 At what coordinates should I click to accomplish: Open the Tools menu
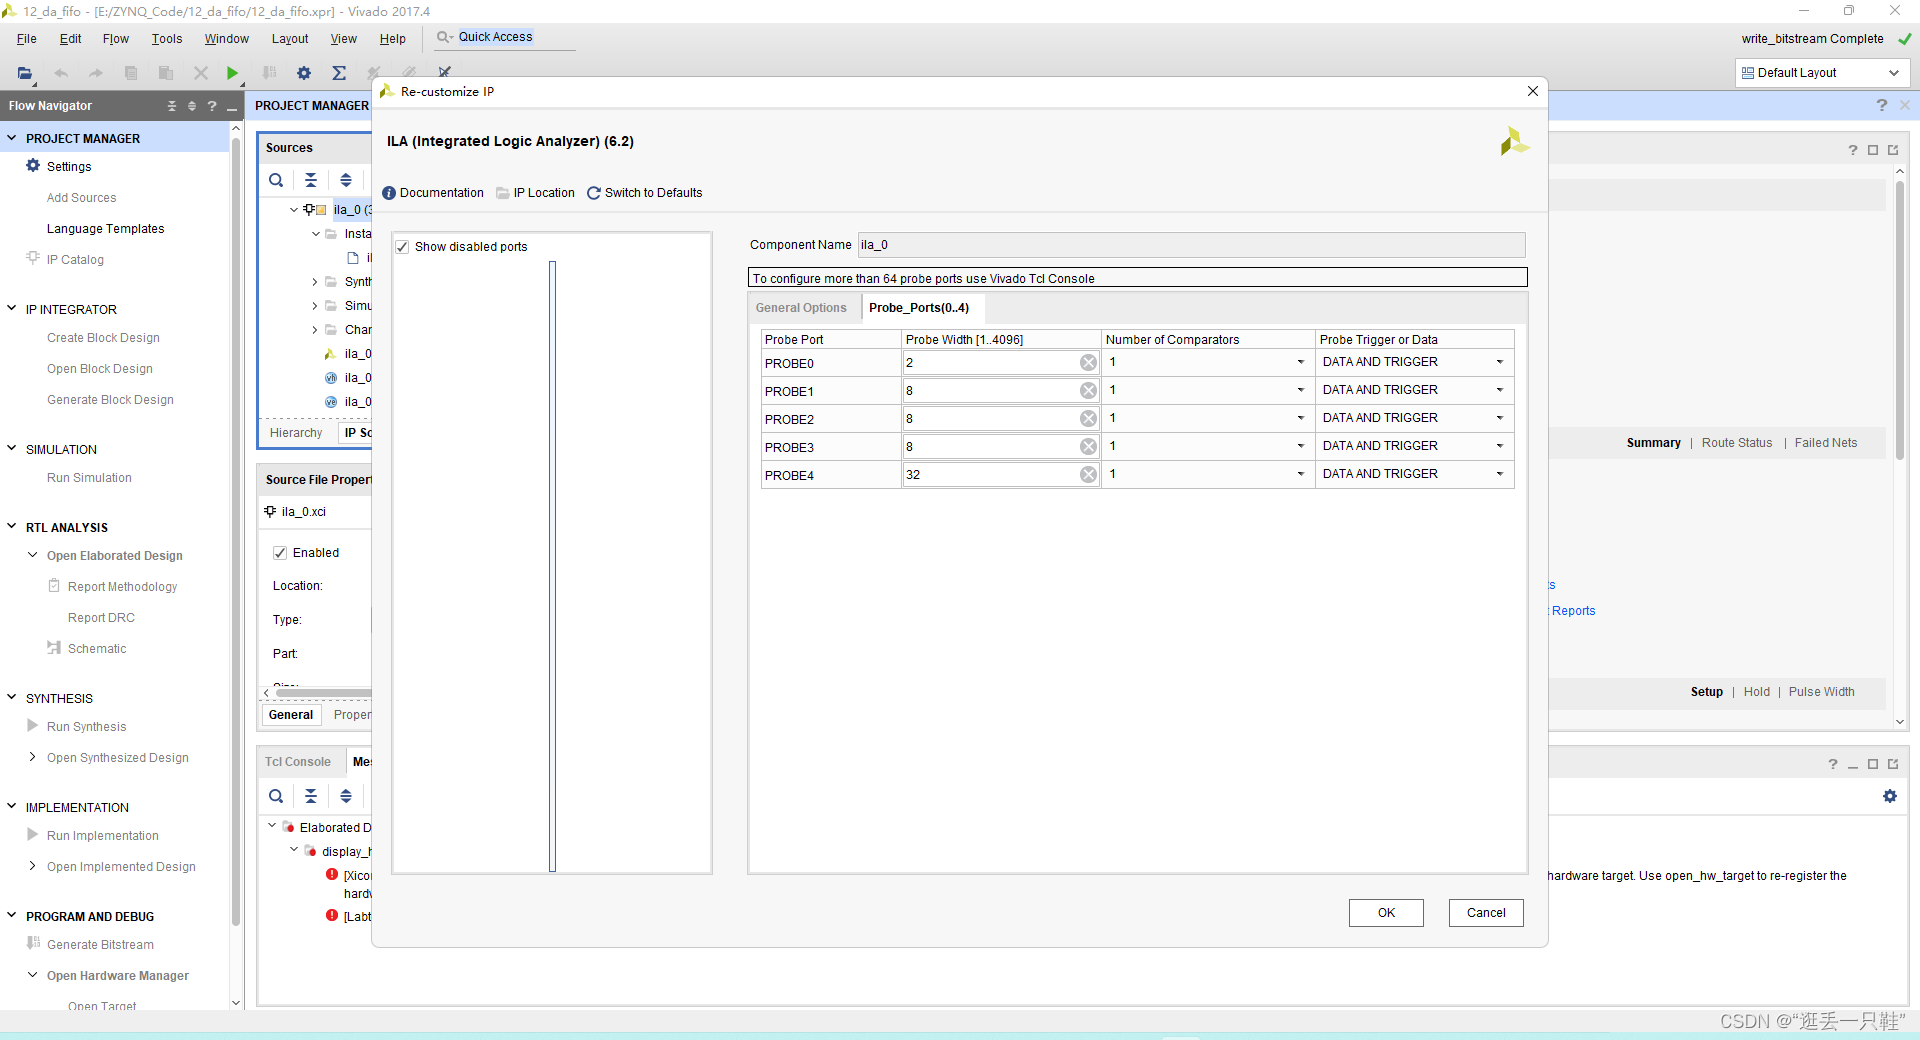tap(167, 39)
